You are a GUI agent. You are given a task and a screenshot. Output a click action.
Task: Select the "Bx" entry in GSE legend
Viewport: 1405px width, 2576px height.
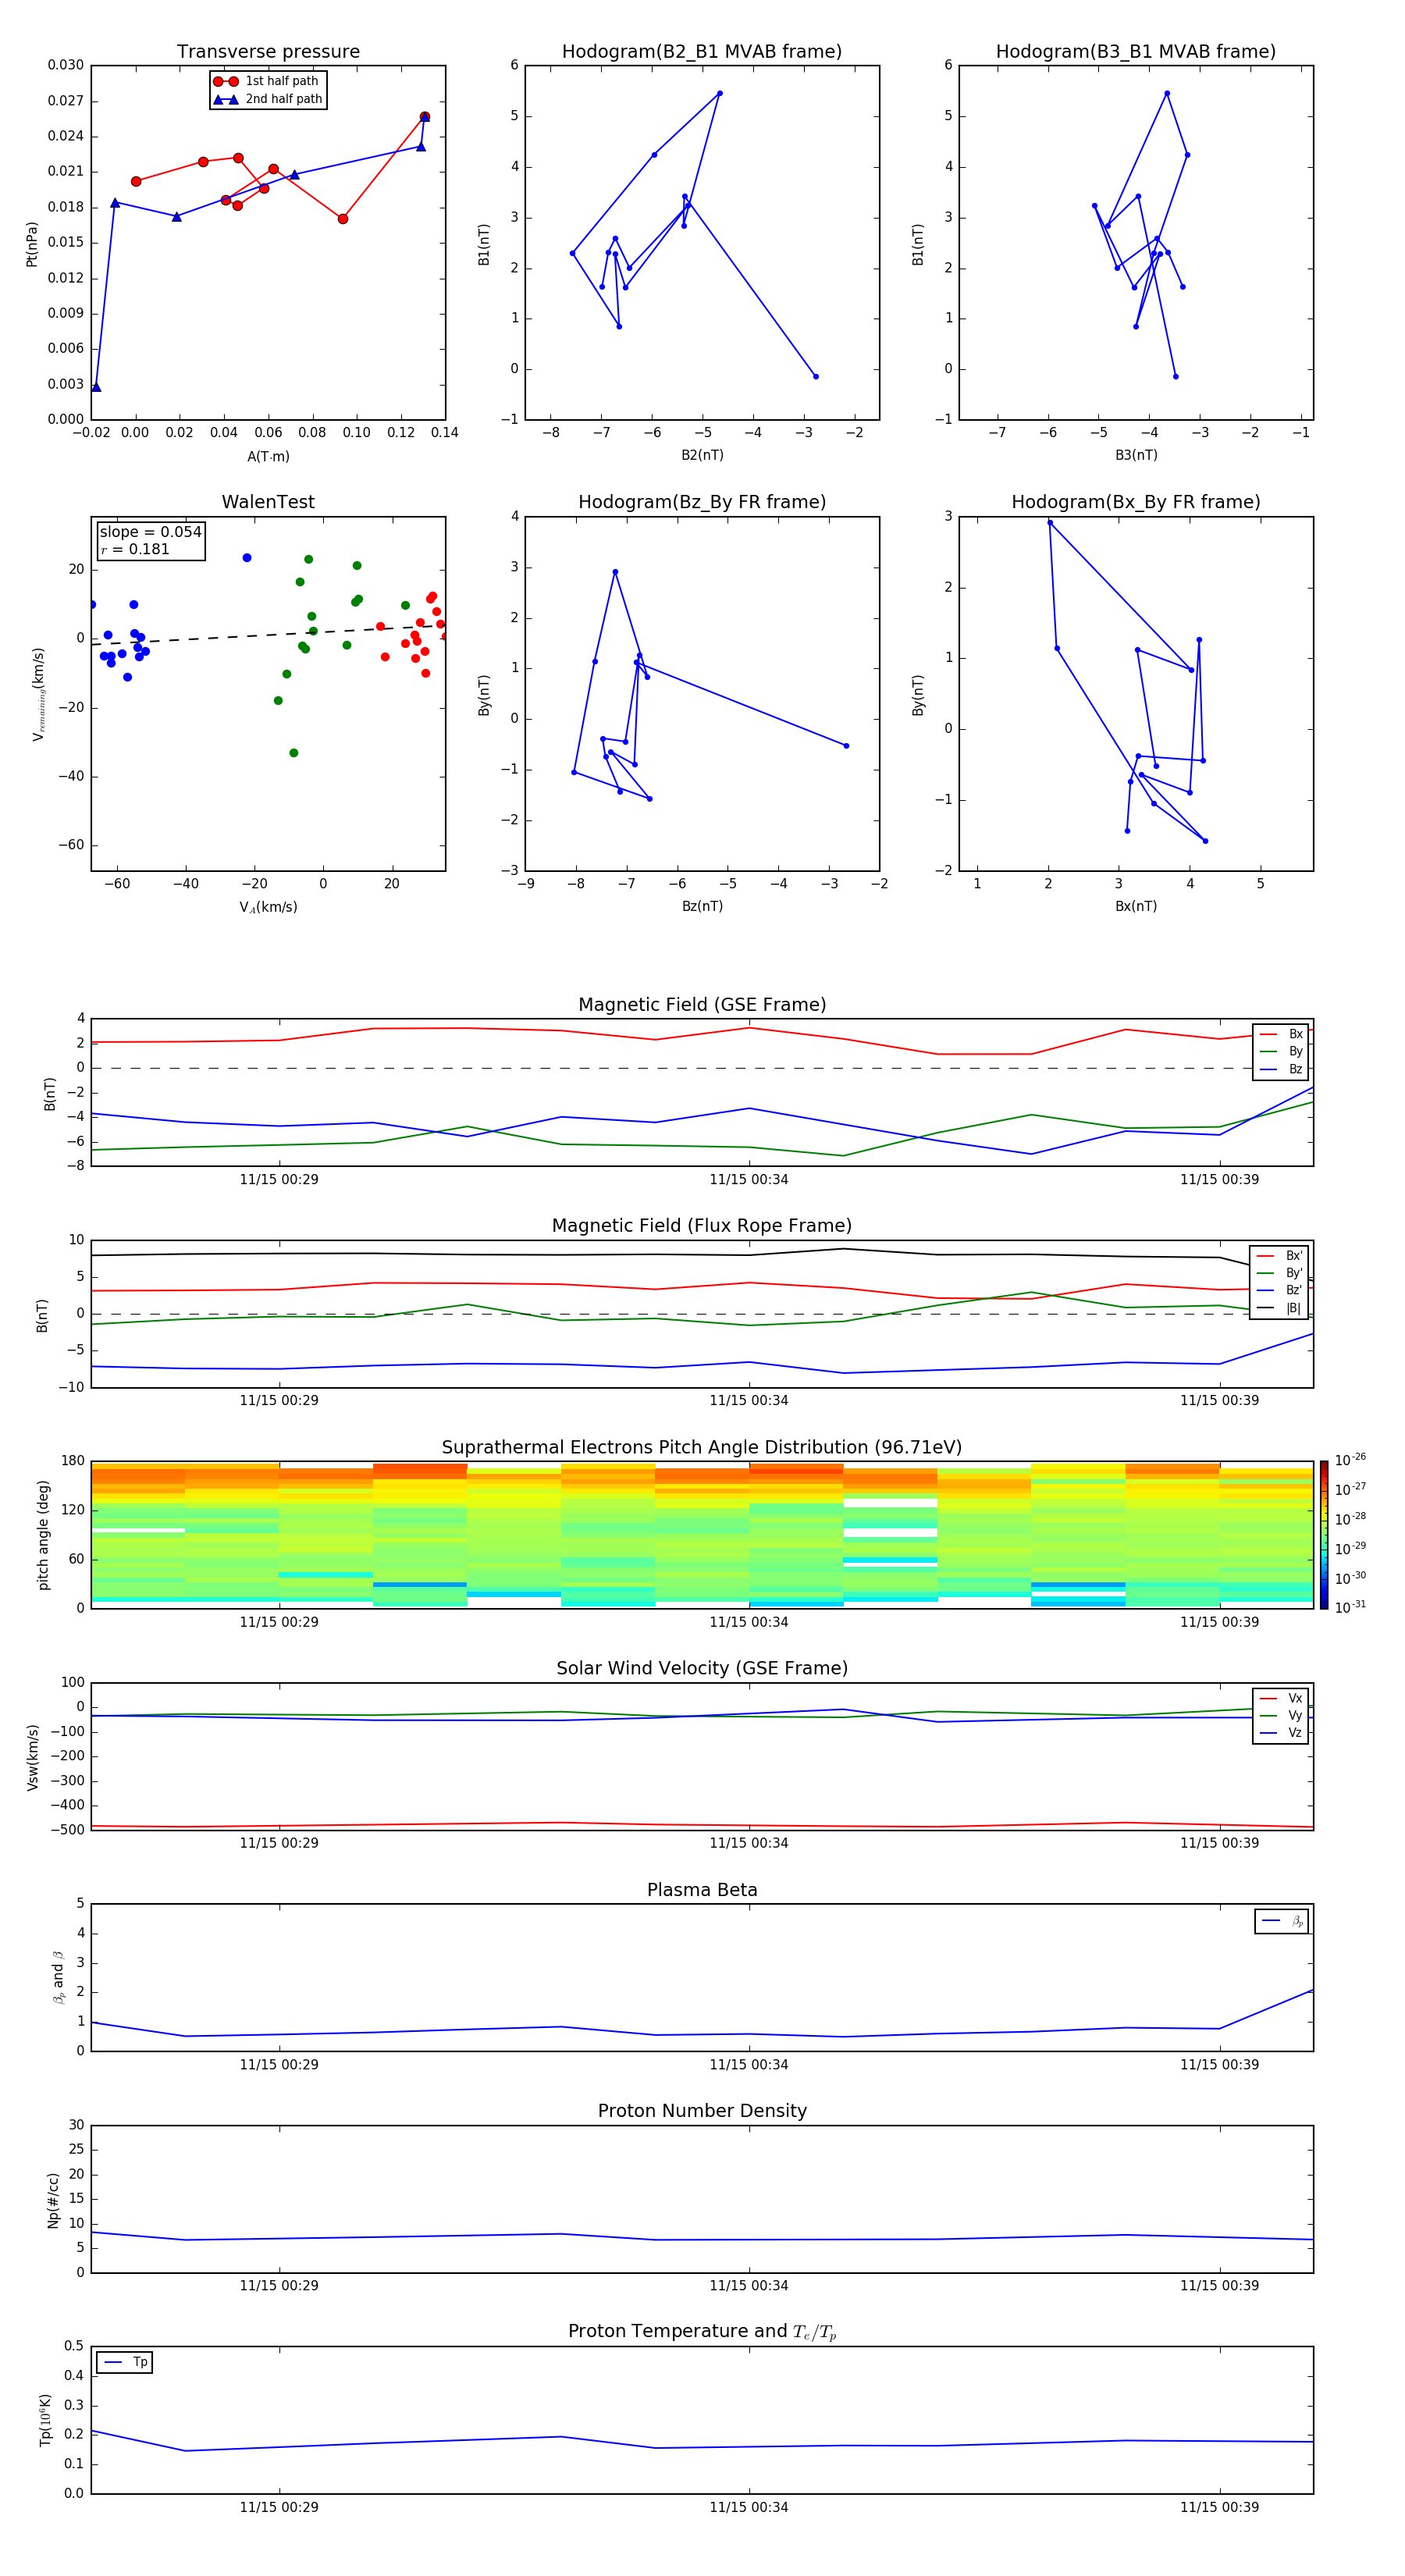[x=1281, y=1034]
